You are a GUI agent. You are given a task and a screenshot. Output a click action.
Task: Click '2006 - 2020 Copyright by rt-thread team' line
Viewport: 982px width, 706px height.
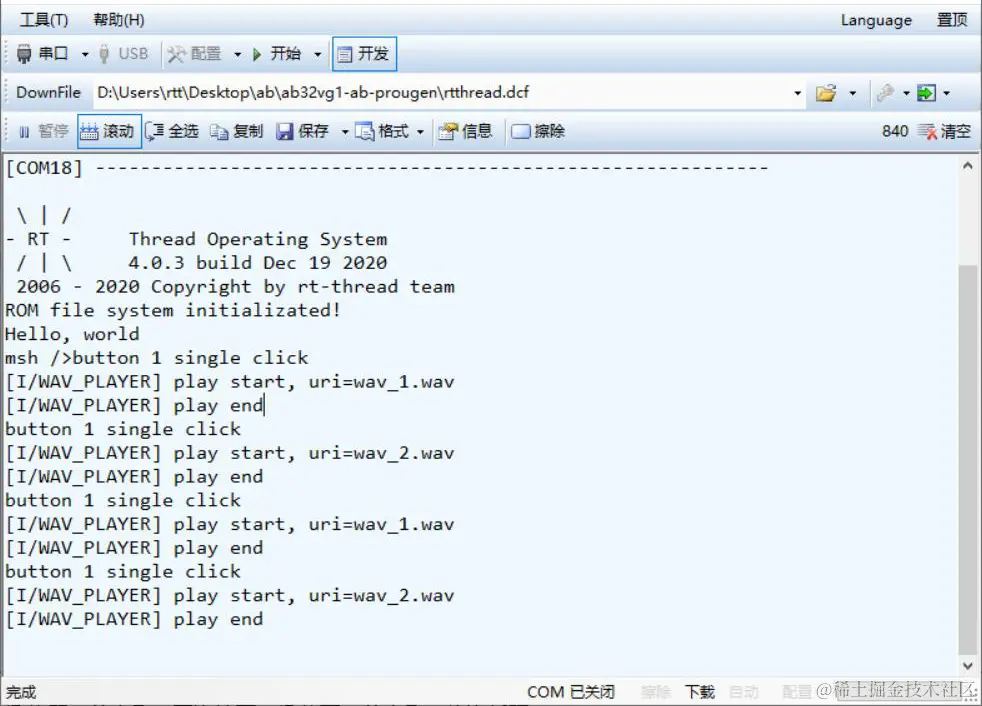coord(235,287)
